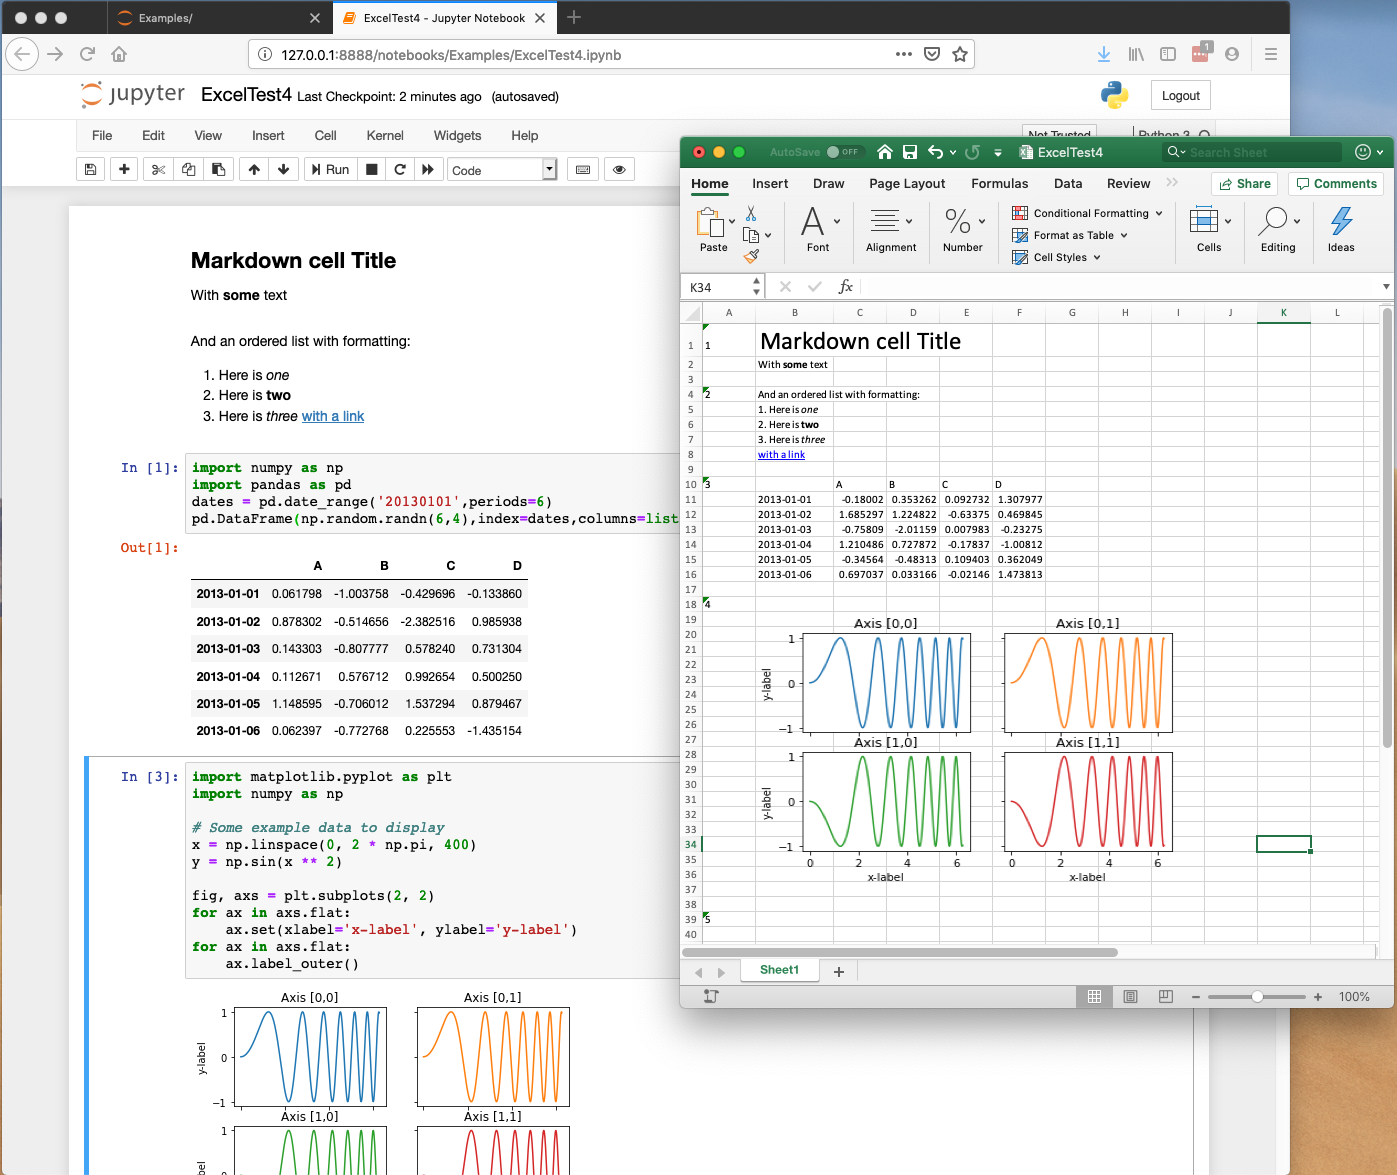The height and width of the screenshot is (1175, 1397).
Task: Switch to Page Layout view in Excel status bar
Action: pos(1130,996)
